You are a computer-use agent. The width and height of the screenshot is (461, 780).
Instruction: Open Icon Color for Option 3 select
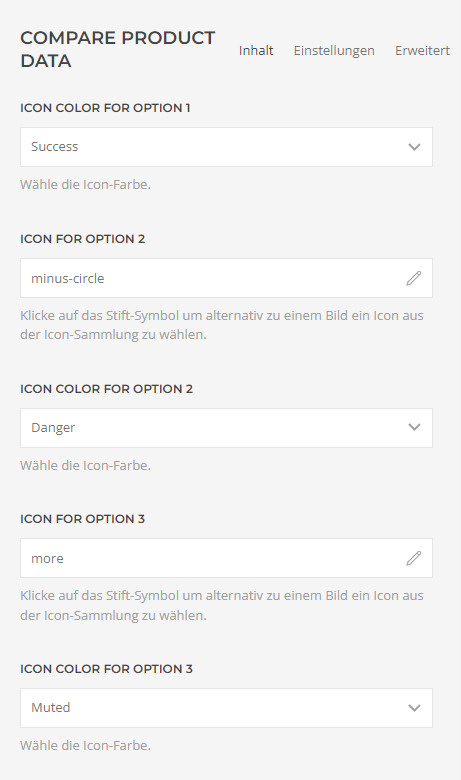[226, 708]
